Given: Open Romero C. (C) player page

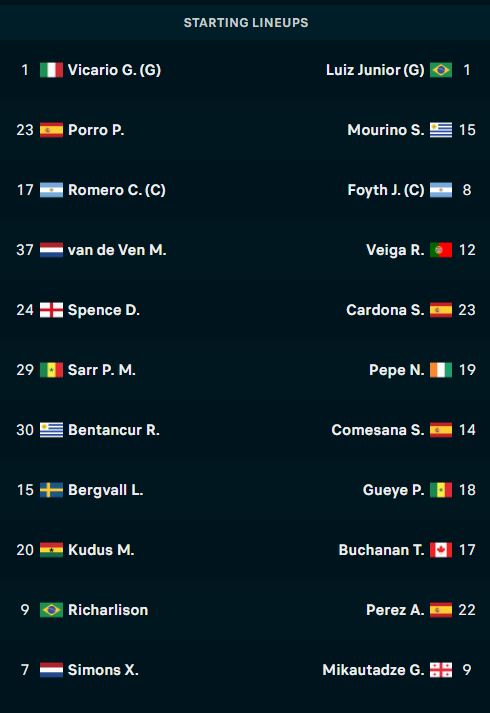Looking at the screenshot, I should pos(117,190).
